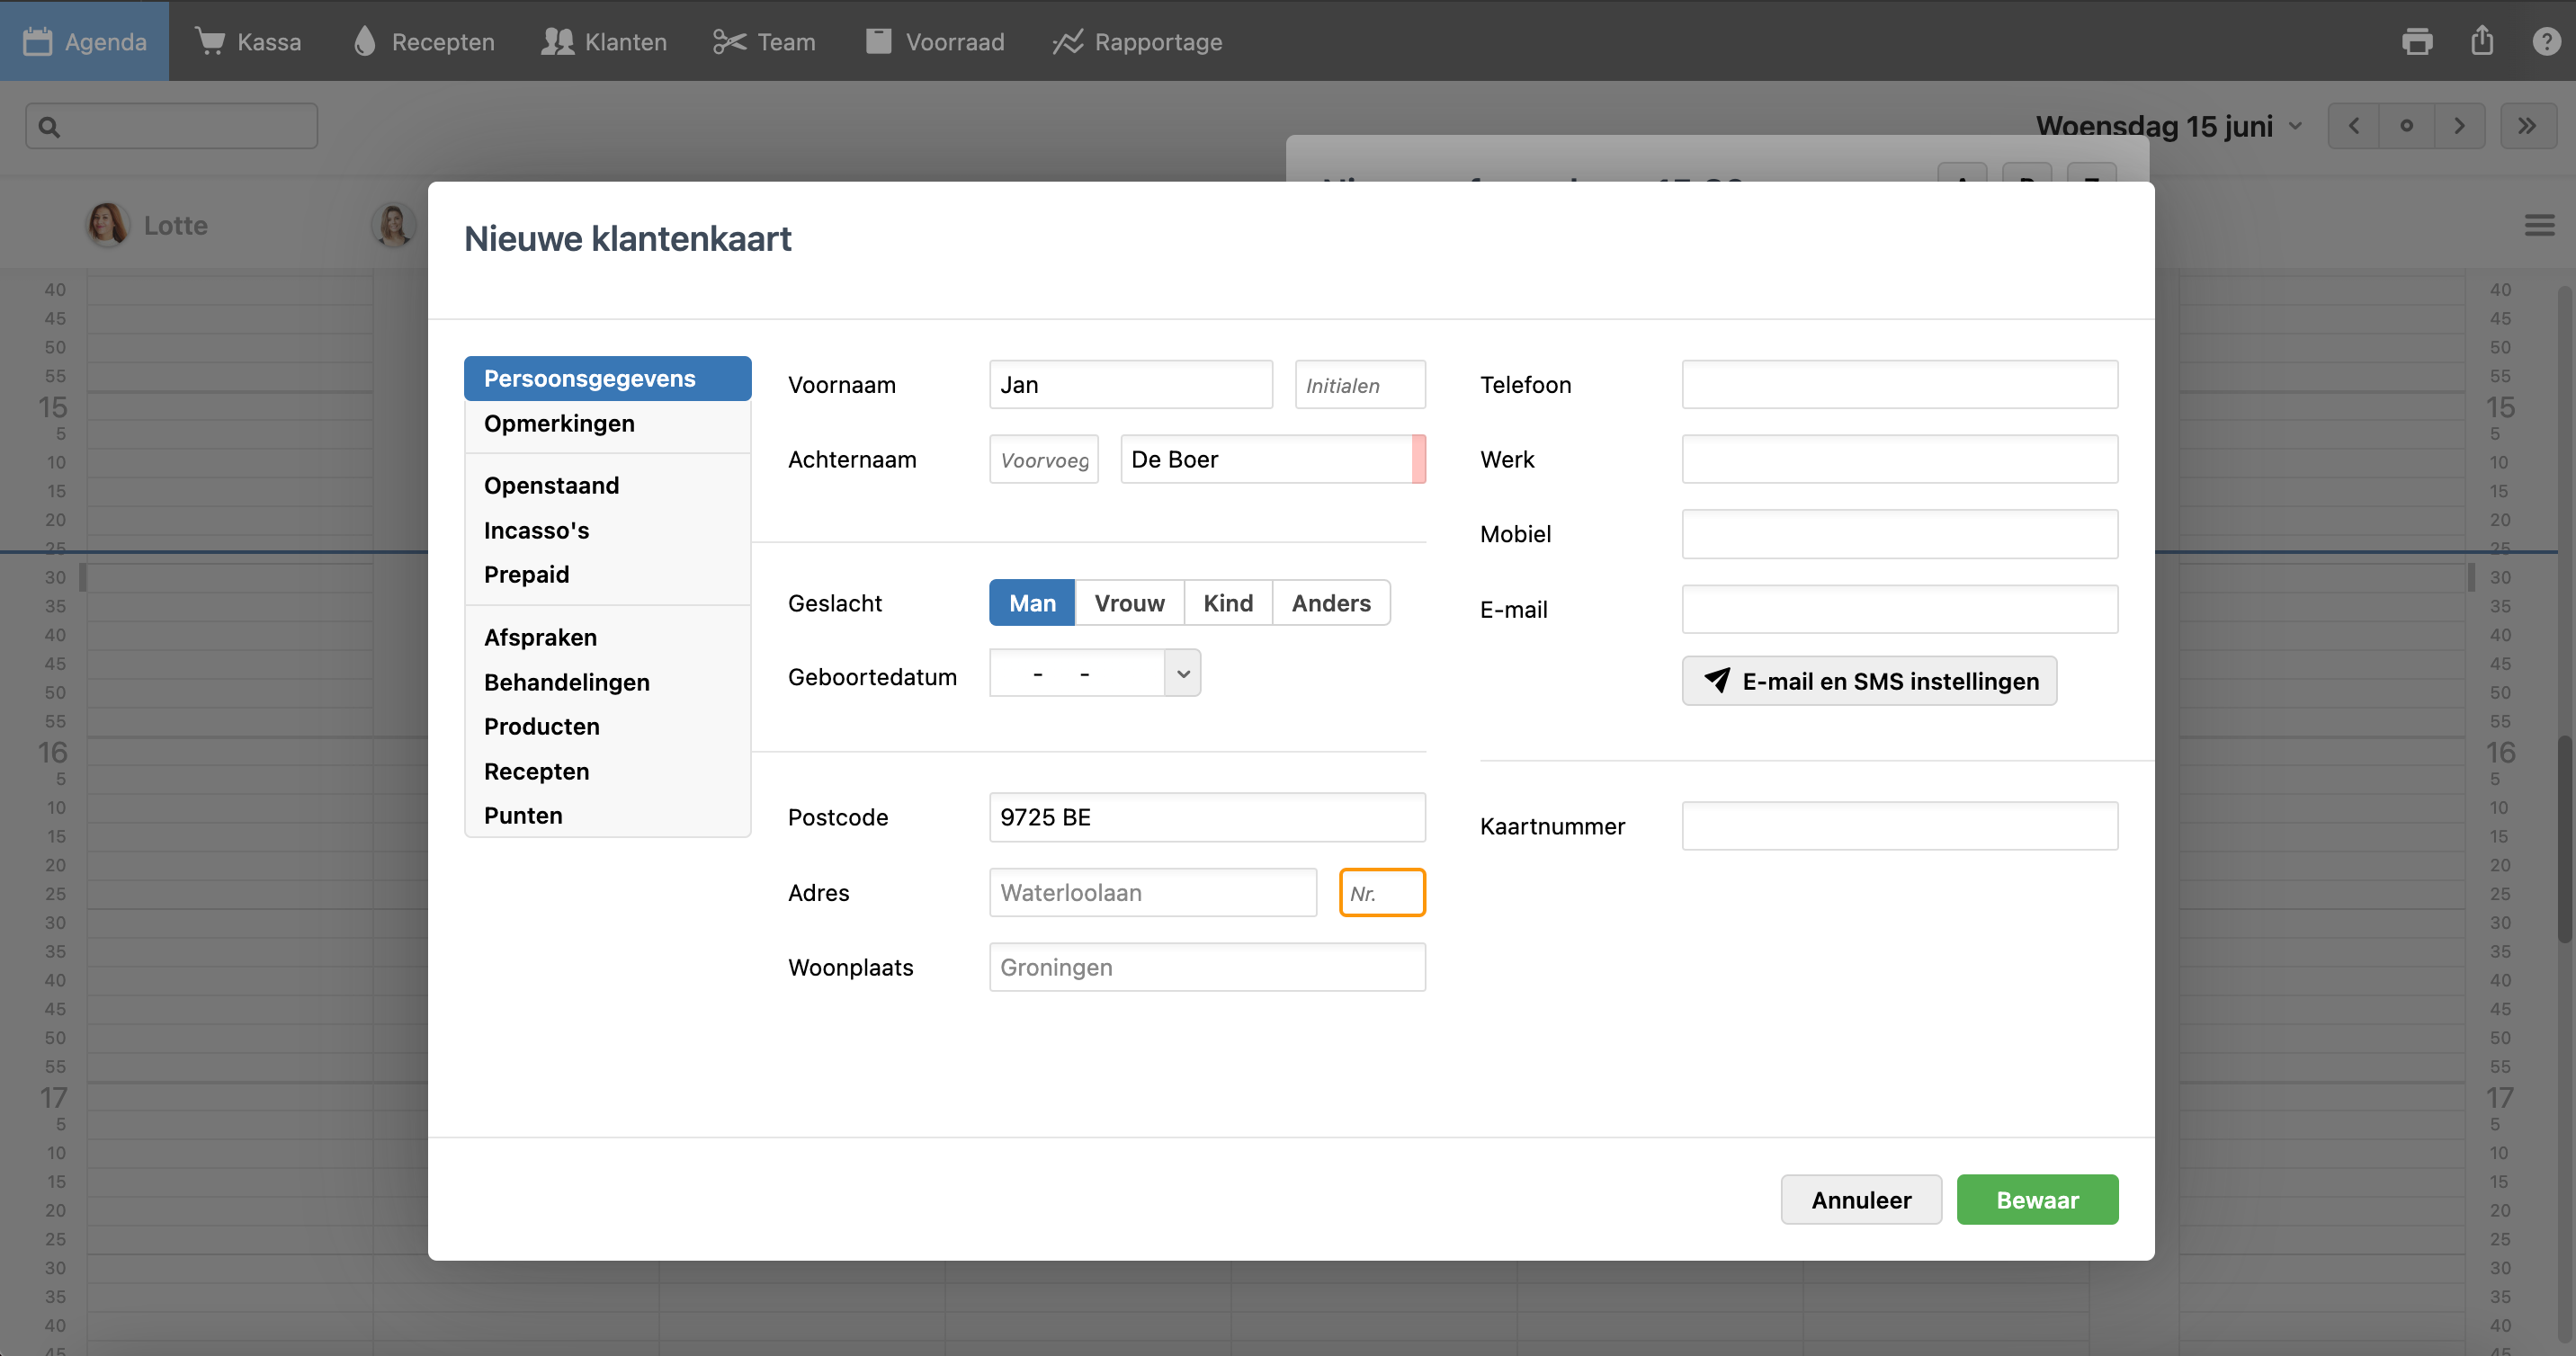Viewport: 2576px width, 1356px height.
Task: Select Kind gender option
Action: pyautogui.click(x=1227, y=603)
